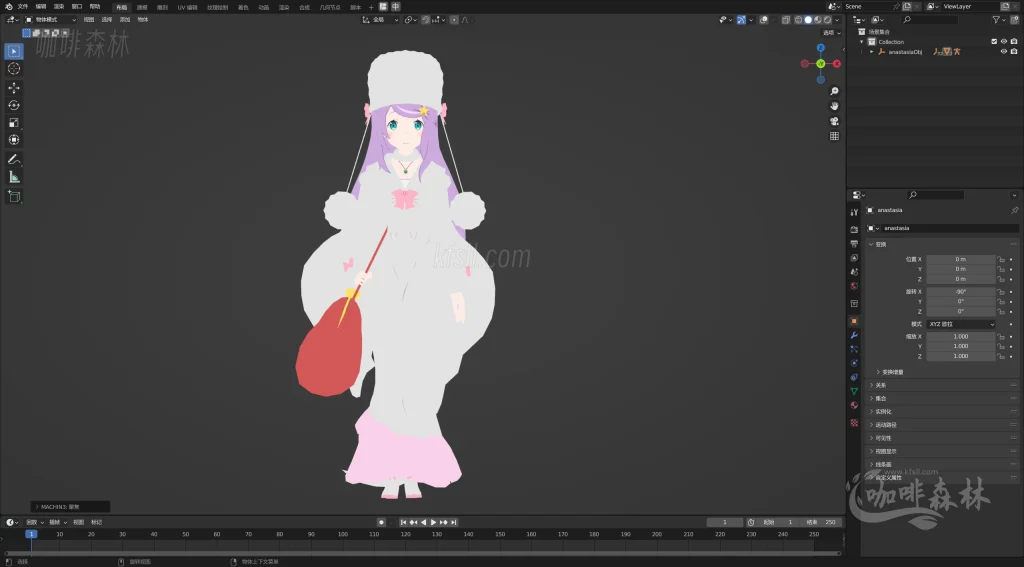This screenshot has height=567, width=1024.
Task: Toggle viewport gizmos display
Action: 741,20
